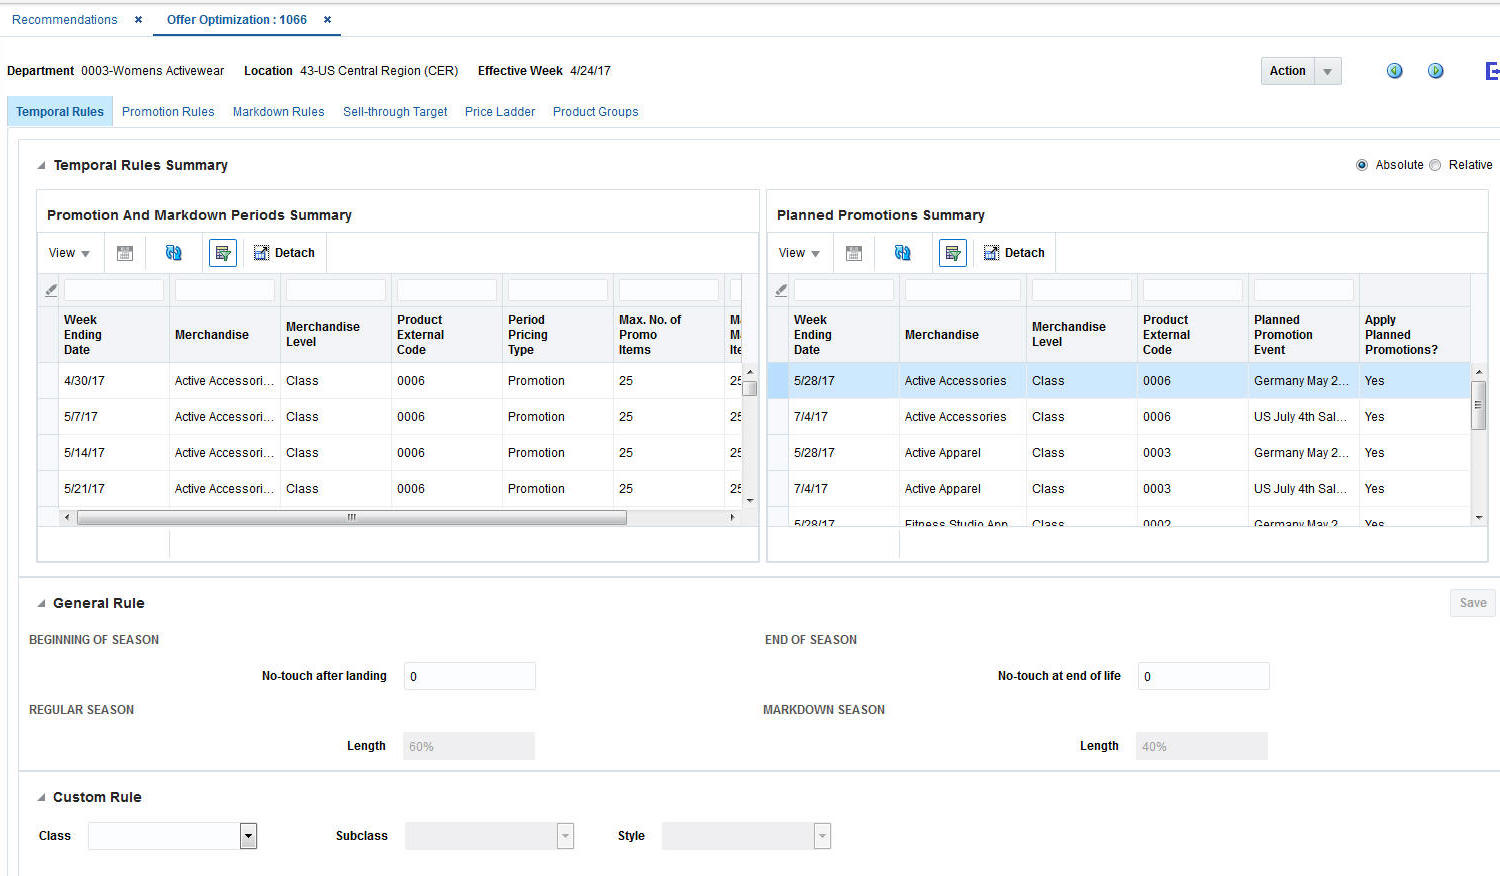Toggle Query By Example in Promotion And Markdown Periods

point(223,253)
